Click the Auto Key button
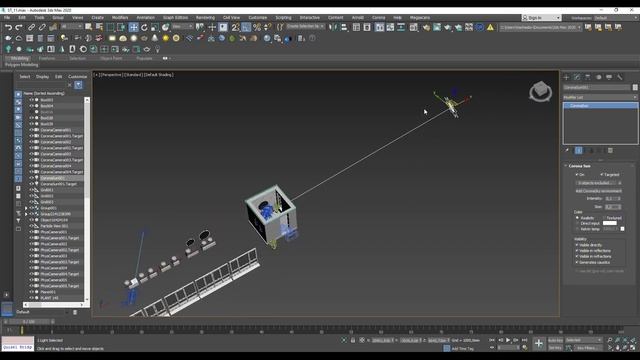640x360 pixels. pos(555,340)
